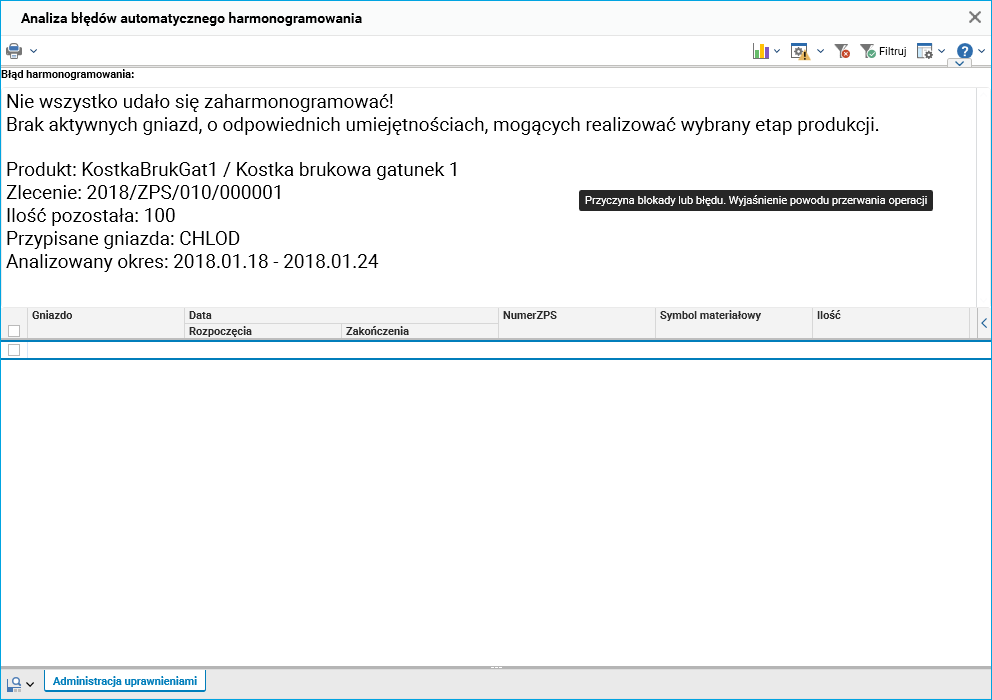The width and height of the screenshot is (992, 700).
Task: Click the Filtruj button
Action: [884, 51]
